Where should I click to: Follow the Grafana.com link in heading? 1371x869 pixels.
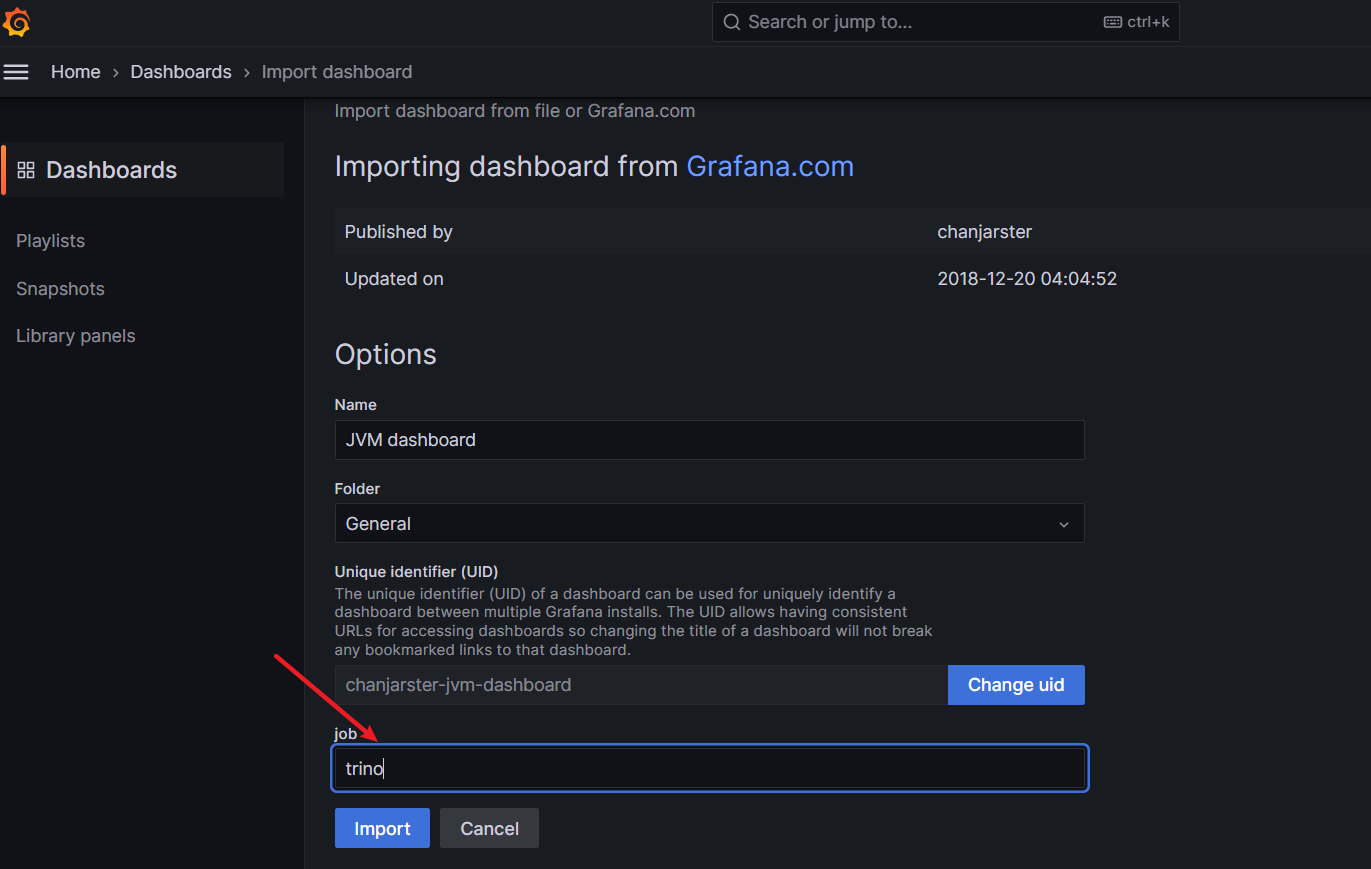(770, 166)
